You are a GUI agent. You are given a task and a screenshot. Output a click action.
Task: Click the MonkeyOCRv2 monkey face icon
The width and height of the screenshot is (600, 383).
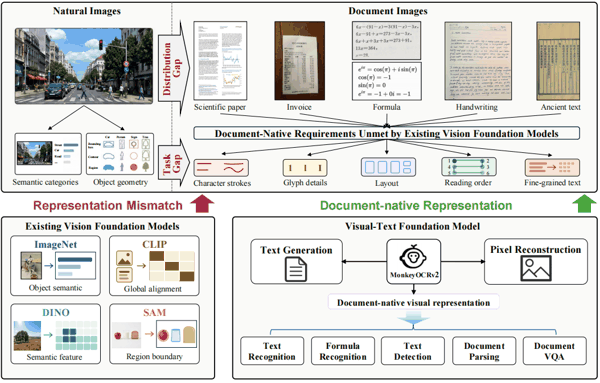click(413, 256)
